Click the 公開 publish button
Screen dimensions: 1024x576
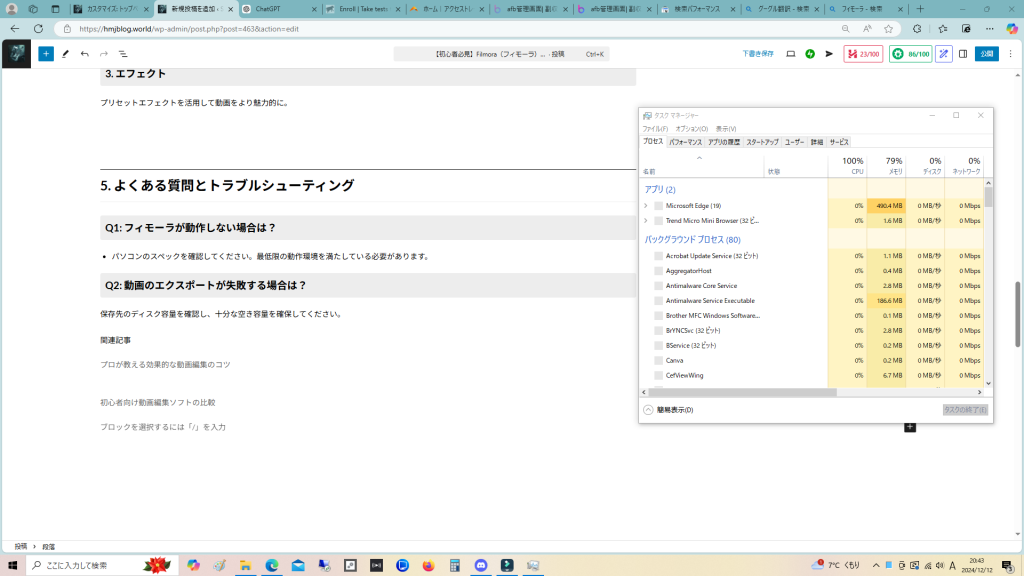988,54
